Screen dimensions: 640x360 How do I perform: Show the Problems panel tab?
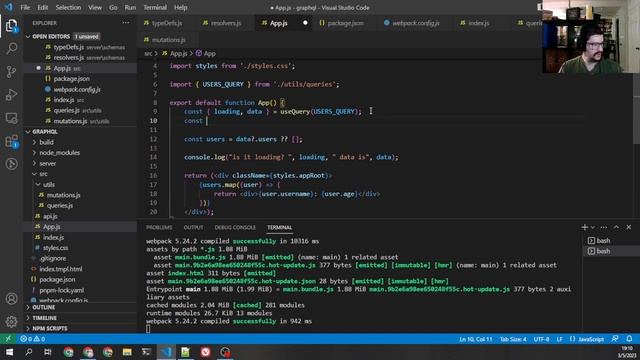(159, 227)
